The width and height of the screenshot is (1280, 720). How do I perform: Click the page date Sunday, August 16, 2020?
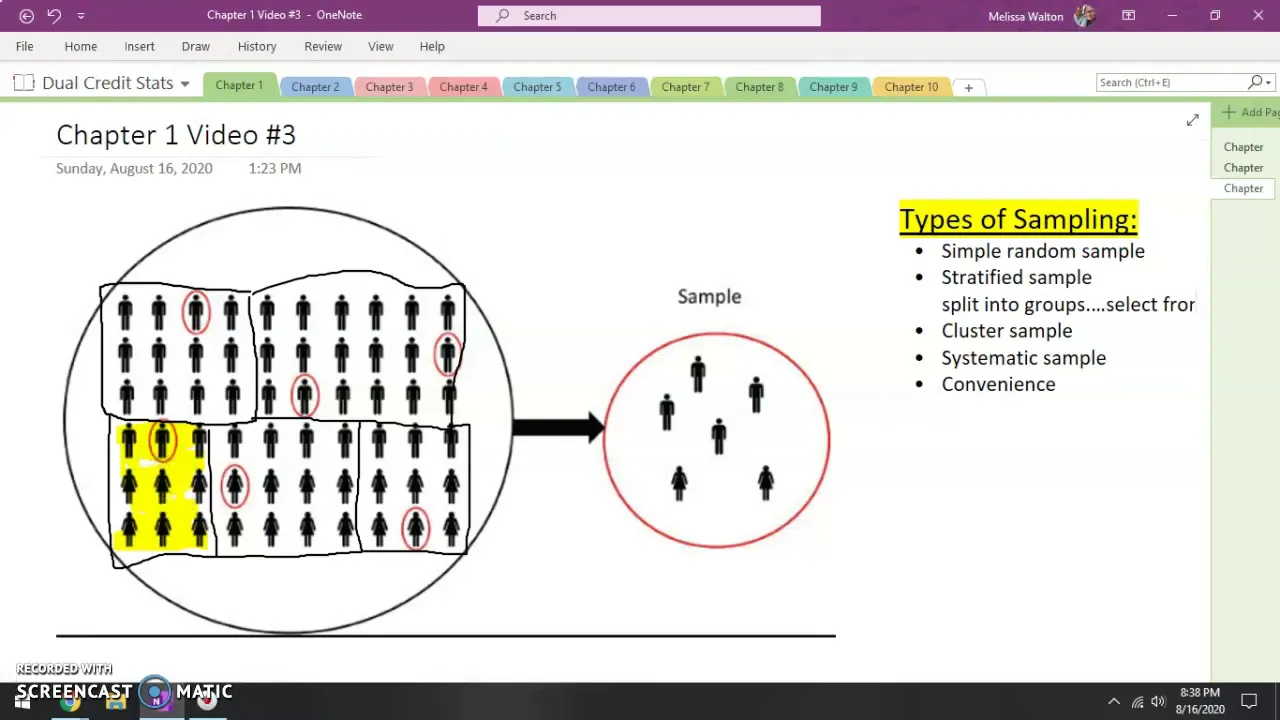tap(134, 168)
